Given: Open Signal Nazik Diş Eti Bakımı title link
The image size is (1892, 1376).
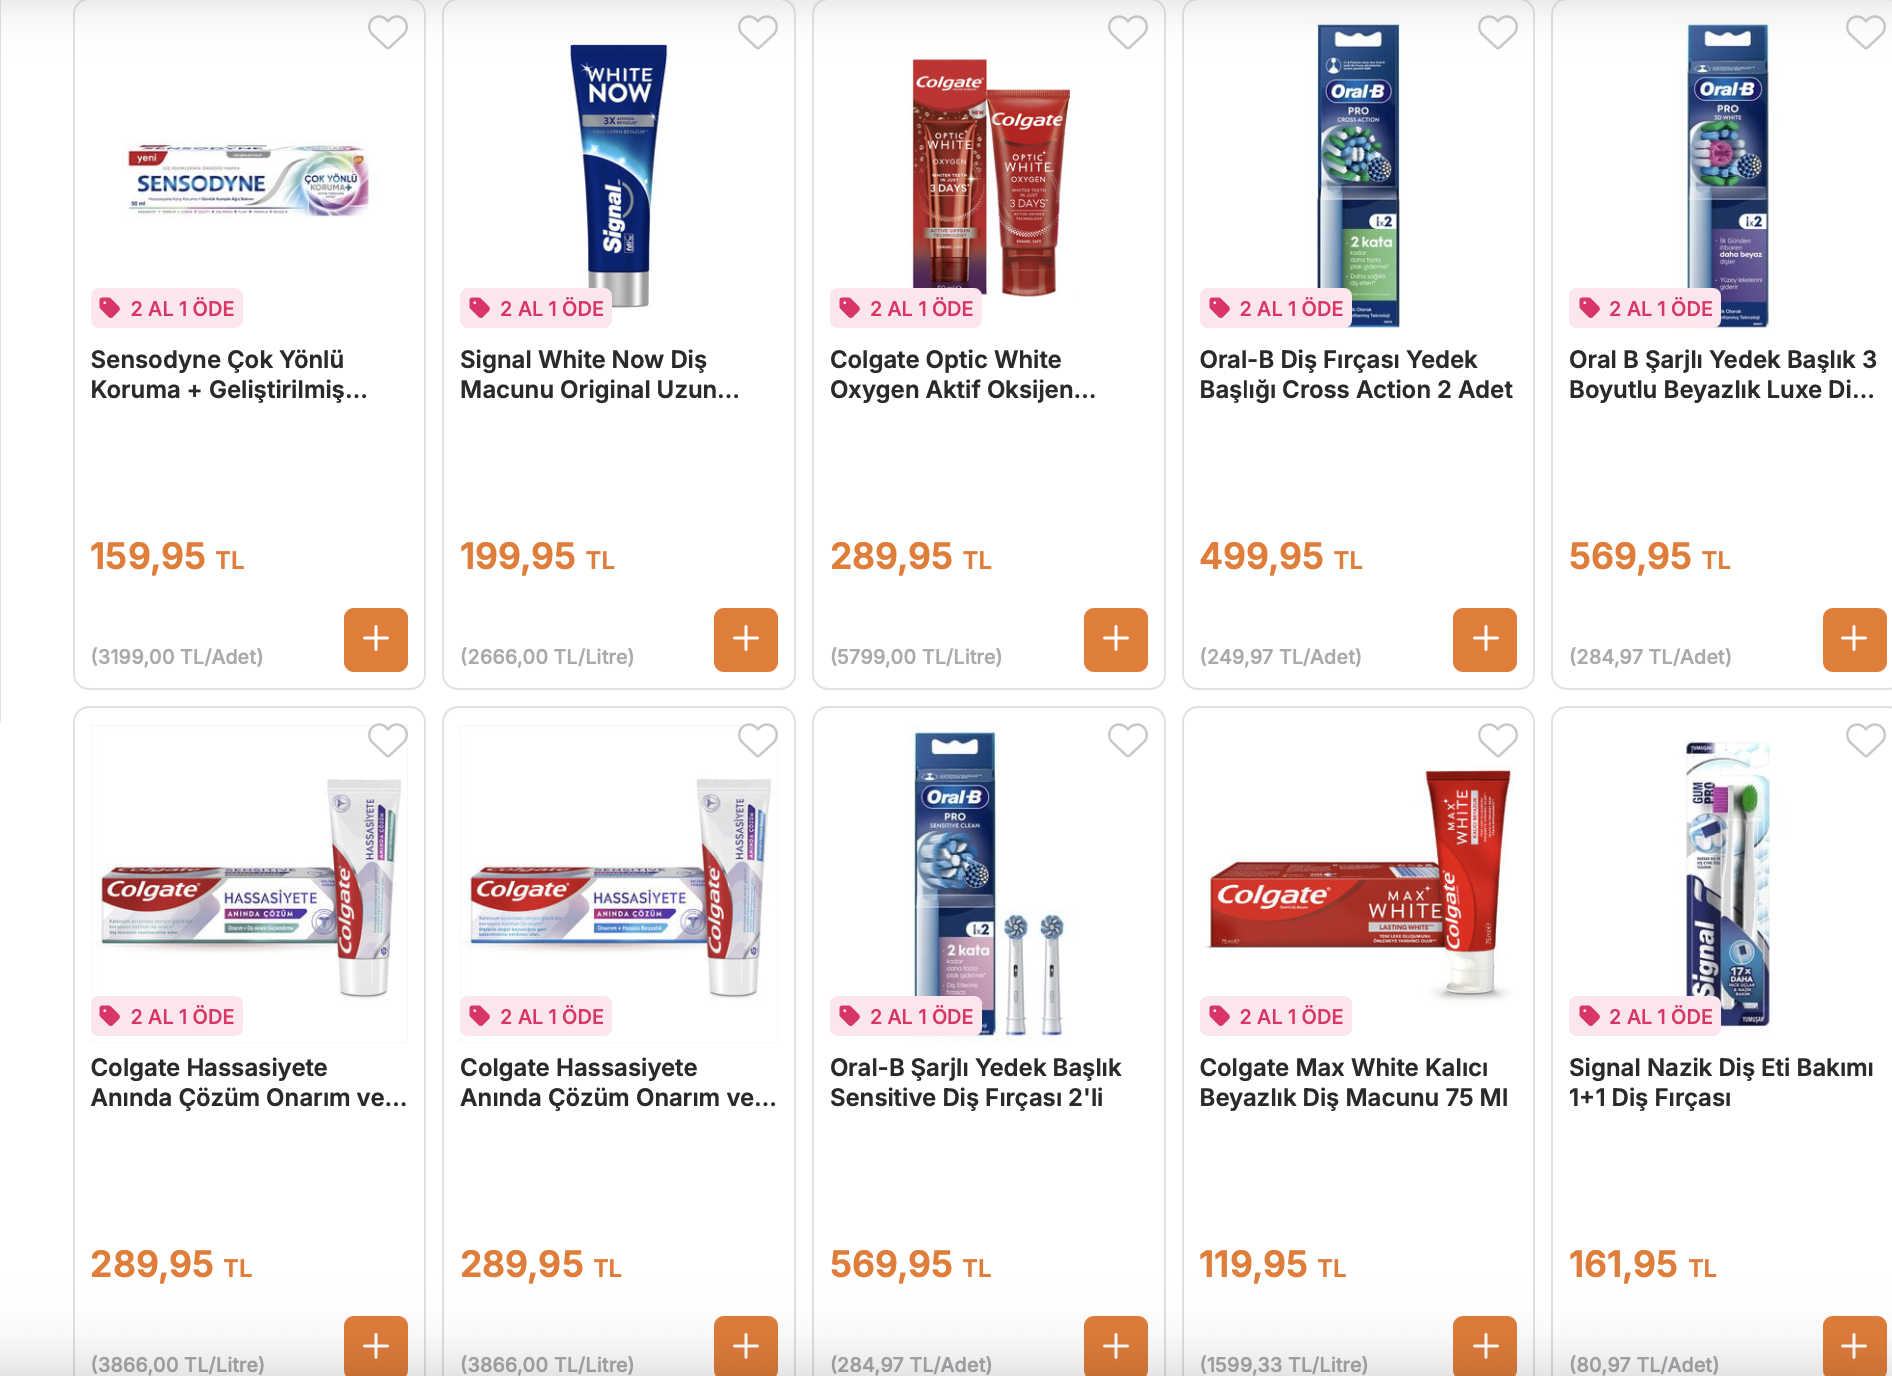Looking at the screenshot, I should tap(1721, 1082).
